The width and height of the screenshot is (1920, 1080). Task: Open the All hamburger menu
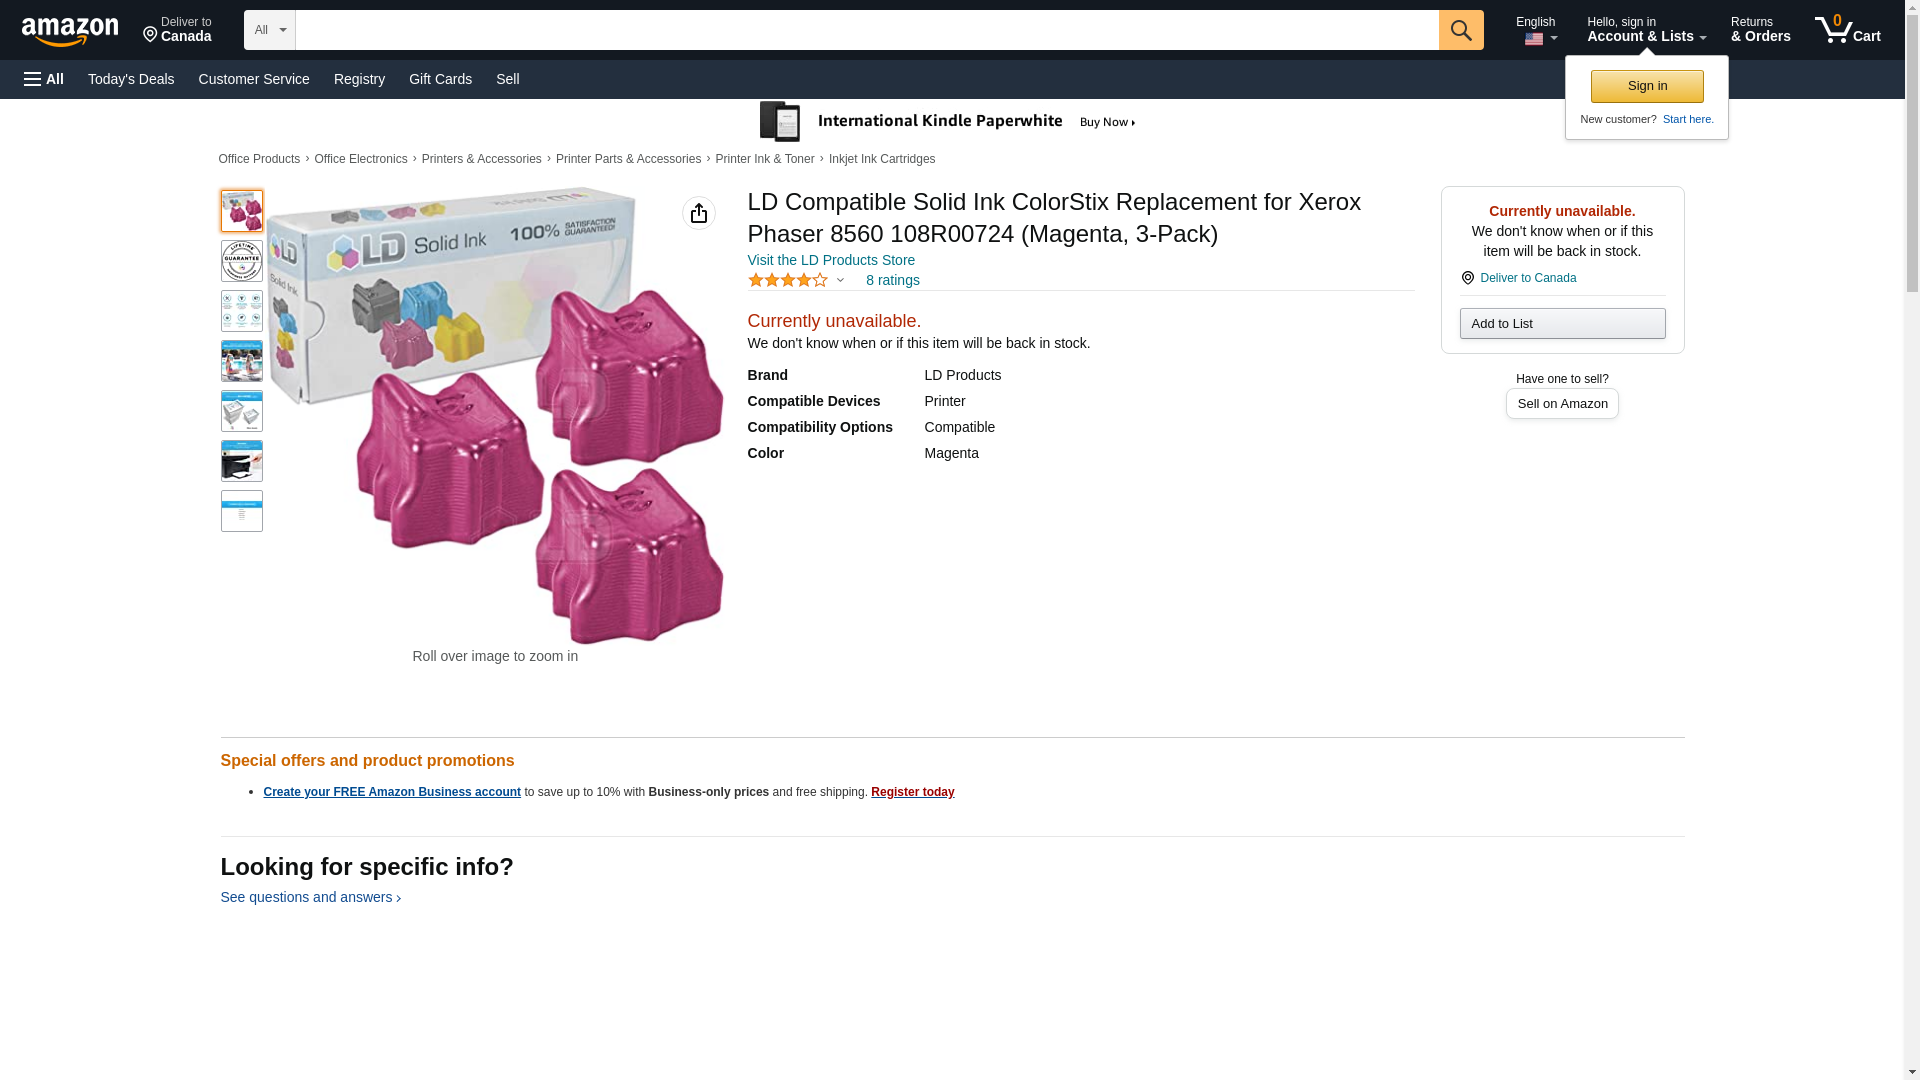44,79
